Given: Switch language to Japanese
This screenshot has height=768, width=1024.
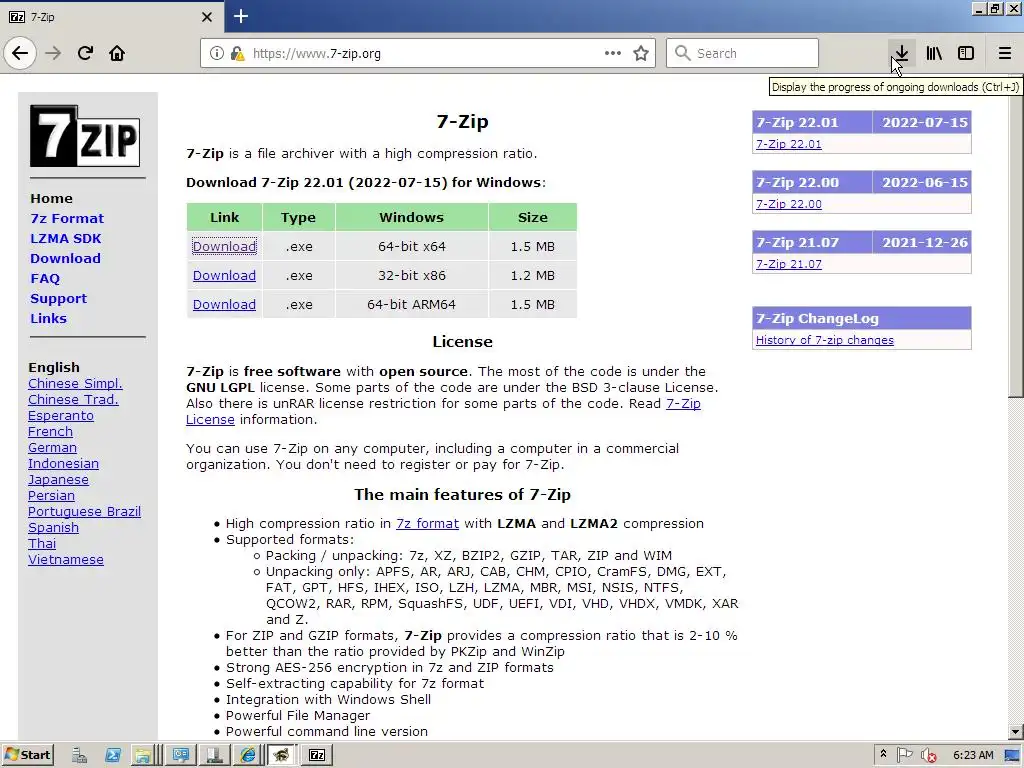Looking at the screenshot, I should point(58,480).
